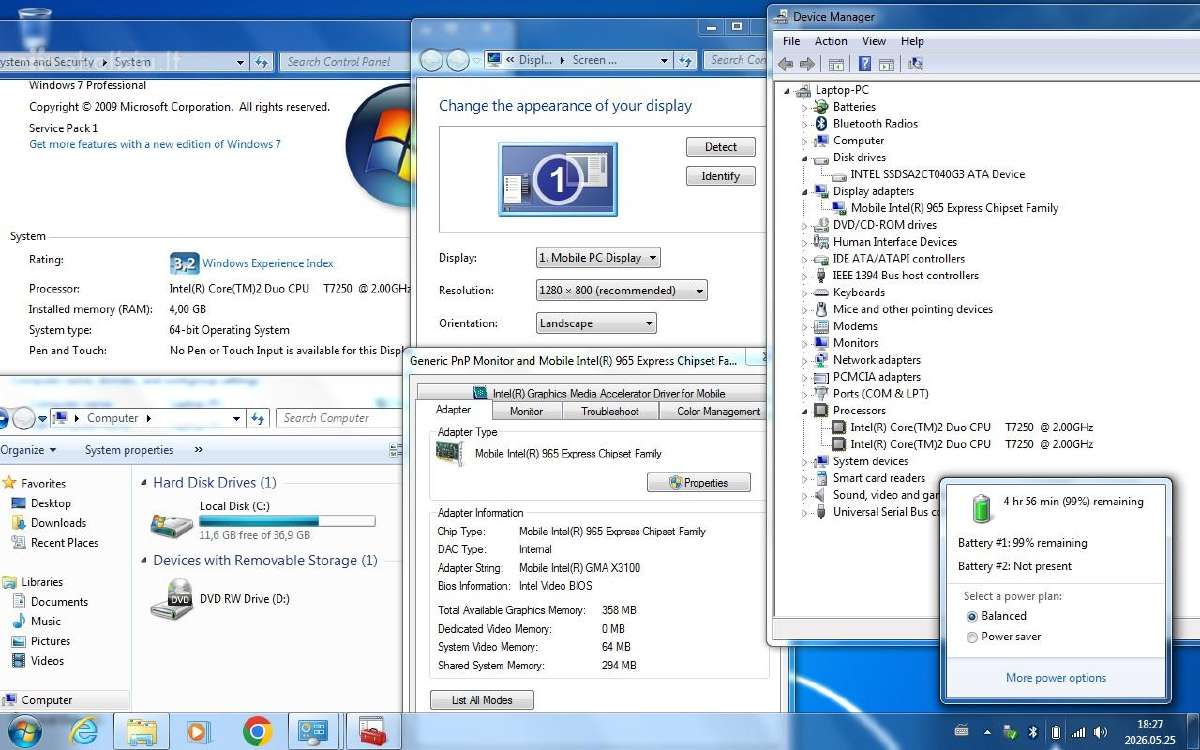1200x750 pixels.
Task: Click the red toolbox taskbar icon
Action: (373, 732)
